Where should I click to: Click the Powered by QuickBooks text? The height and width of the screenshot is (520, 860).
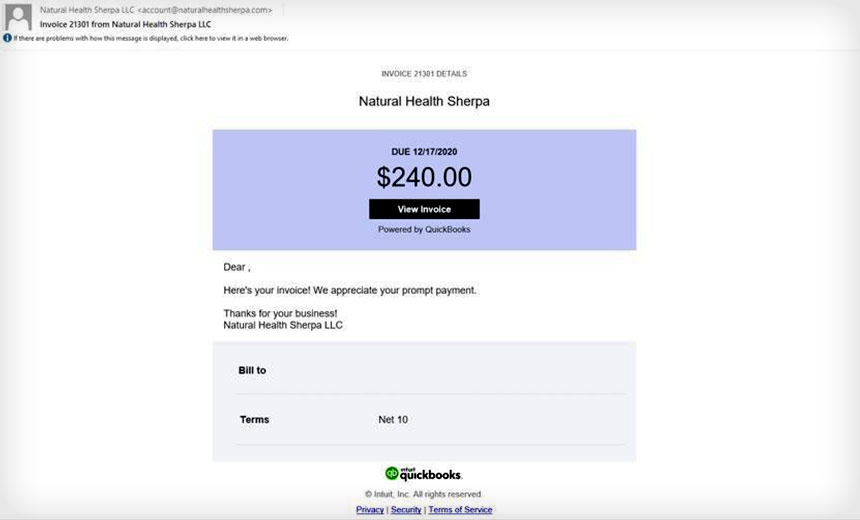coord(424,229)
